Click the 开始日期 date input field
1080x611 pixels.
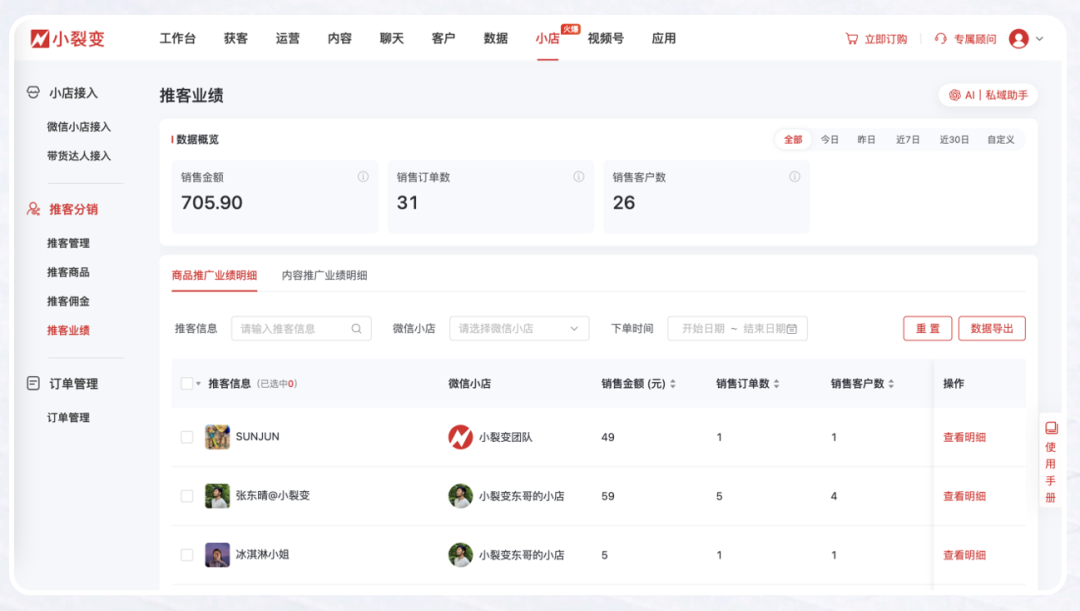(x=703, y=329)
